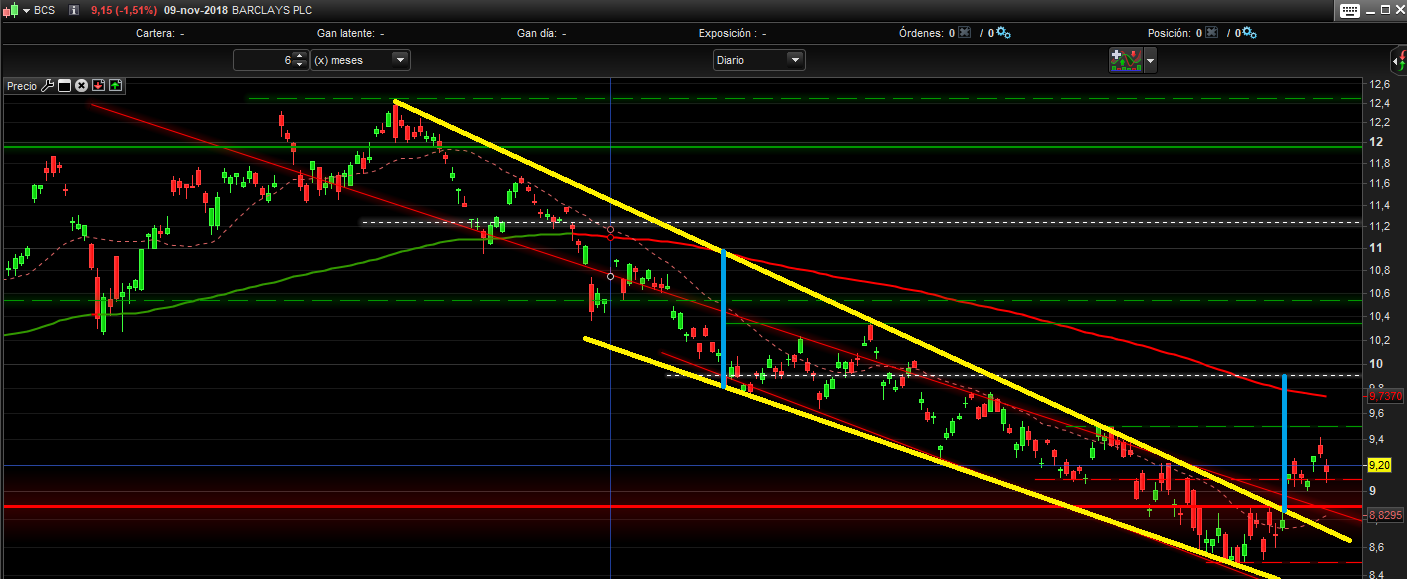1407x579 pixels.
Task: Remove the Precio panel with X icon
Action: [82, 86]
